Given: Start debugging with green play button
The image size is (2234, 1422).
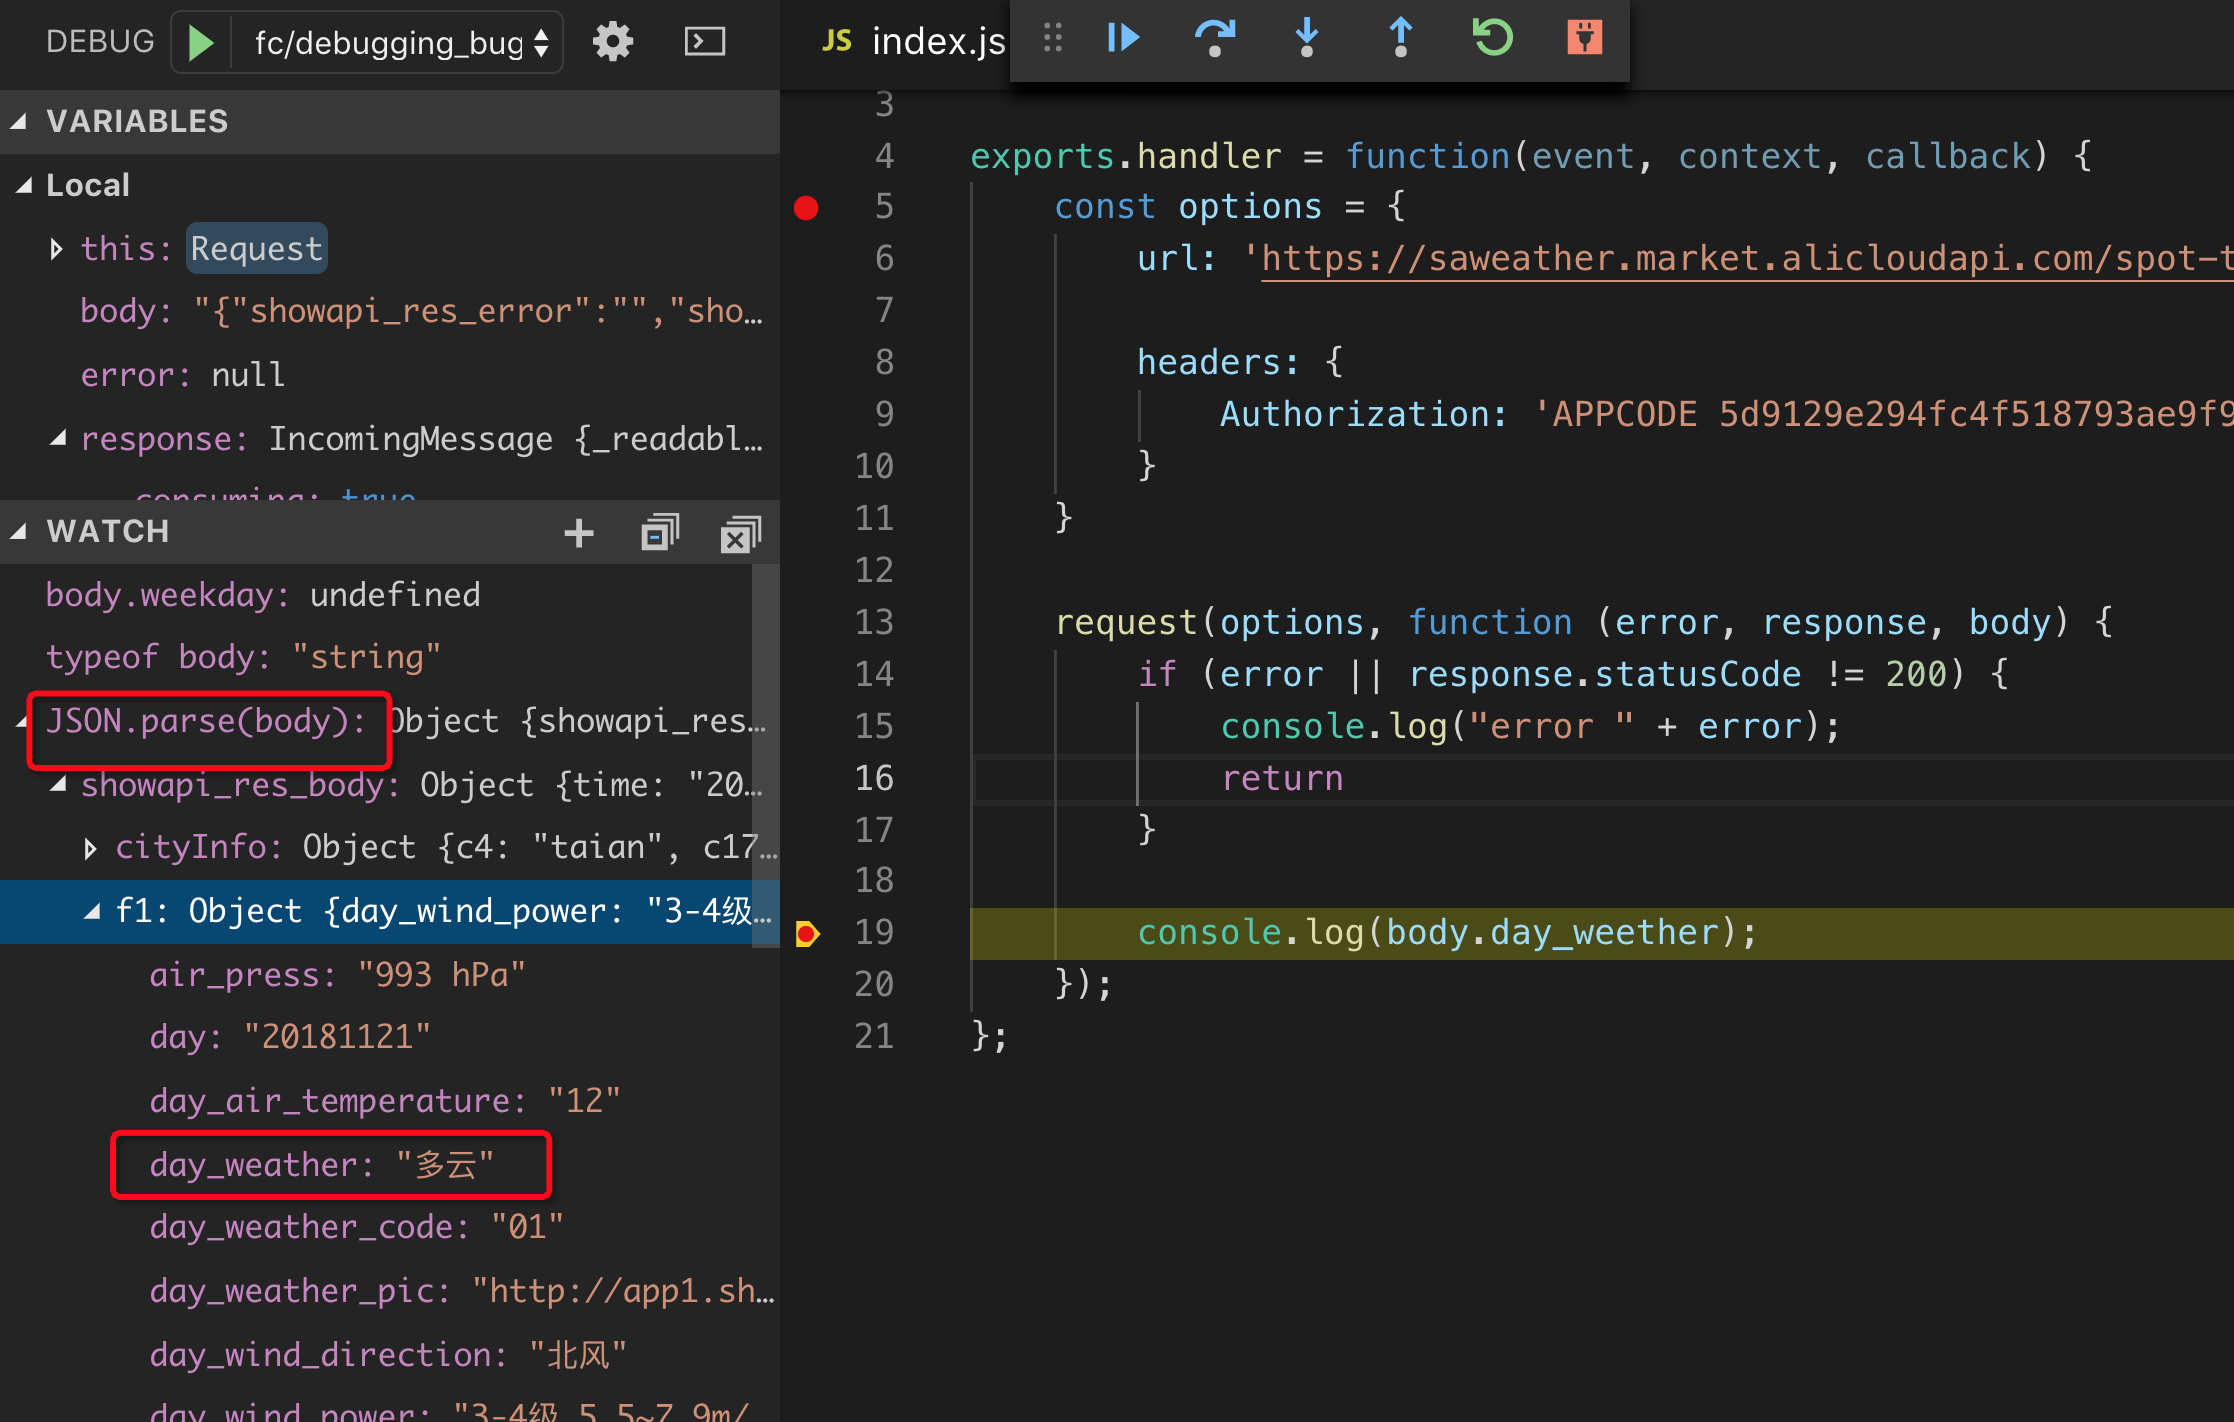Looking at the screenshot, I should pyautogui.click(x=201, y=42).
